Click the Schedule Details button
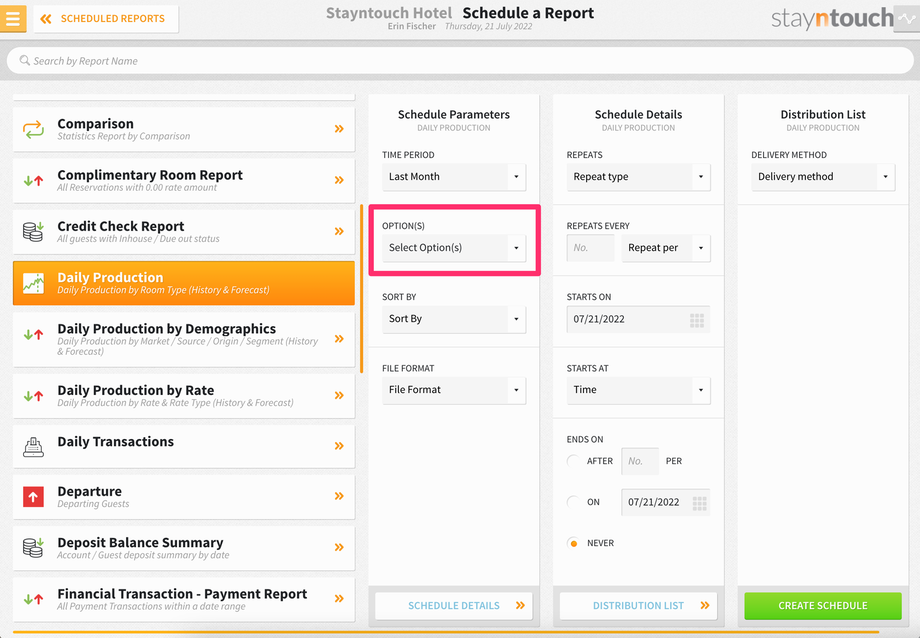 point(454,606)
